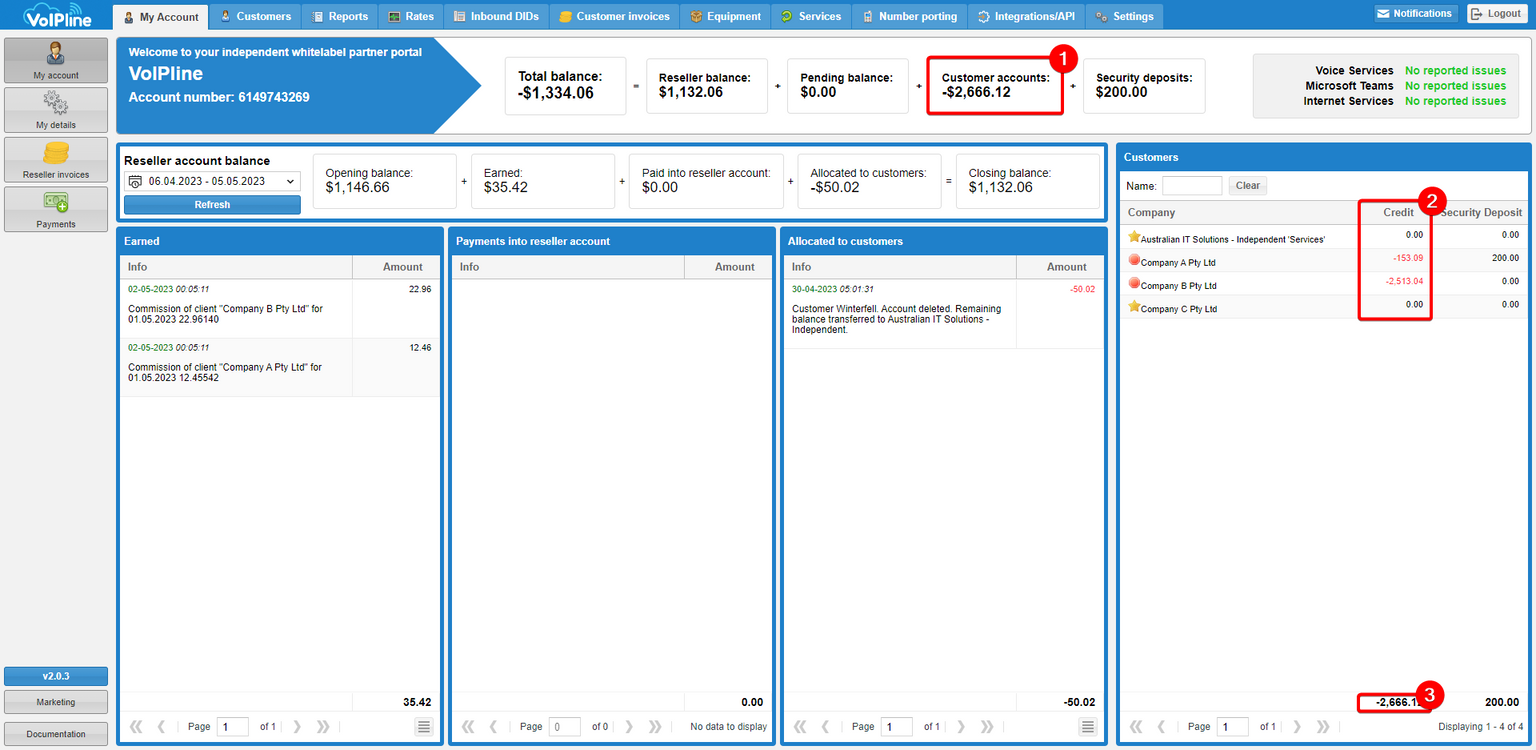Click the Refresh button
Viewport: 1536px width, 750px height.
(212, 204)
